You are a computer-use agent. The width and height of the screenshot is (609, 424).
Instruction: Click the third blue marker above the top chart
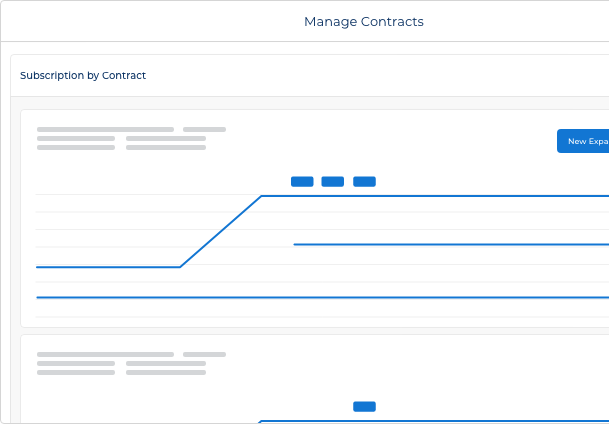(364, 181)
